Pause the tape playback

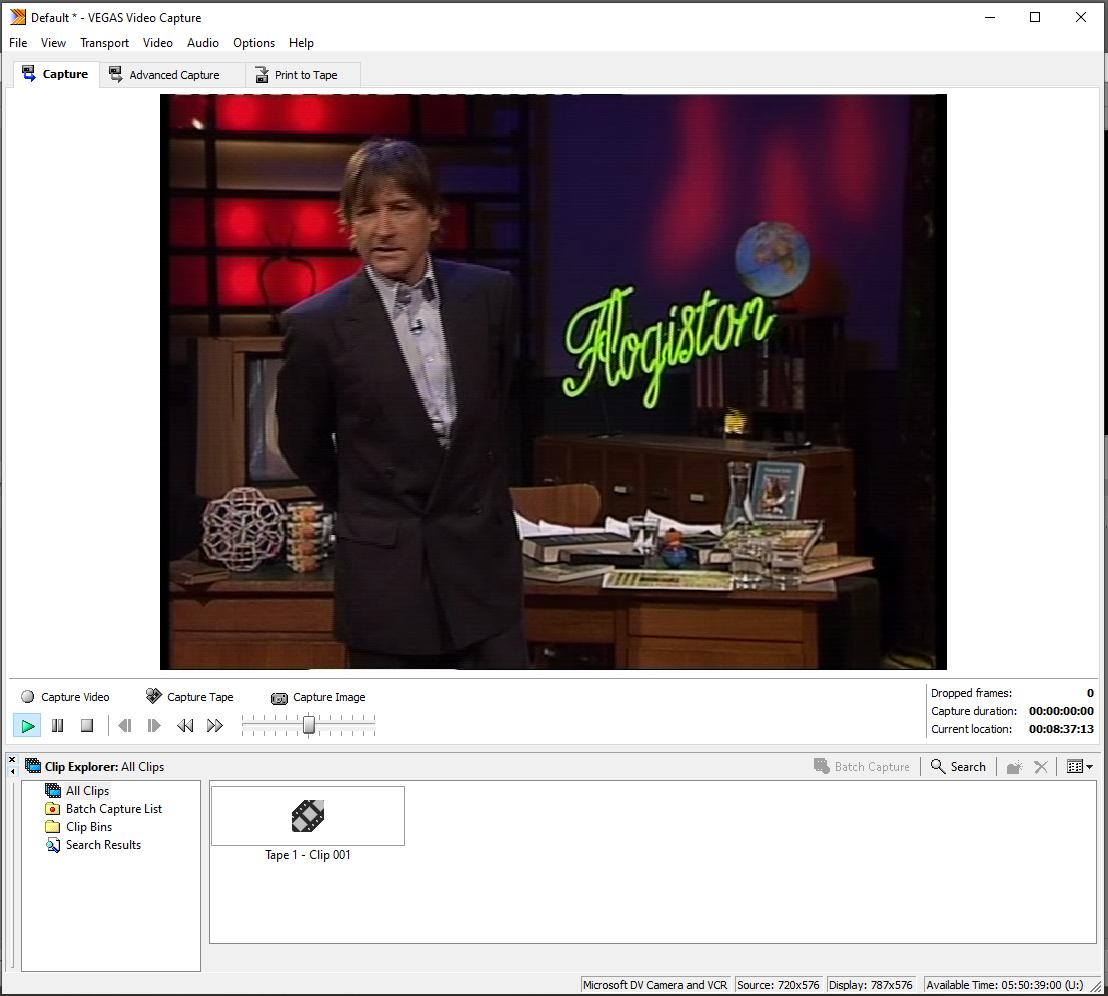[x=57, y=726]
